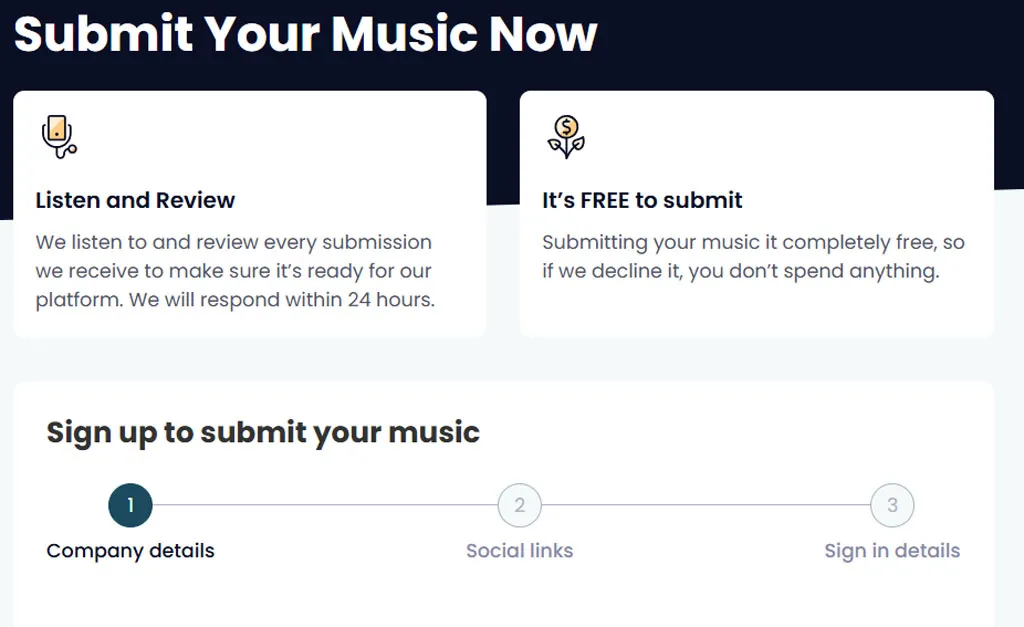Select the It's FREE to submit card
This screenshot has height=627, width=1024.
pos(757,214)
